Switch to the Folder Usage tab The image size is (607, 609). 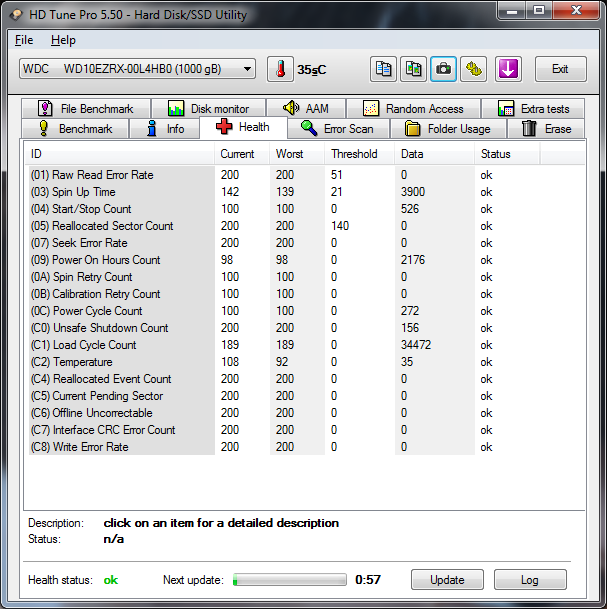pyautogui.click(x=449, y=129)
